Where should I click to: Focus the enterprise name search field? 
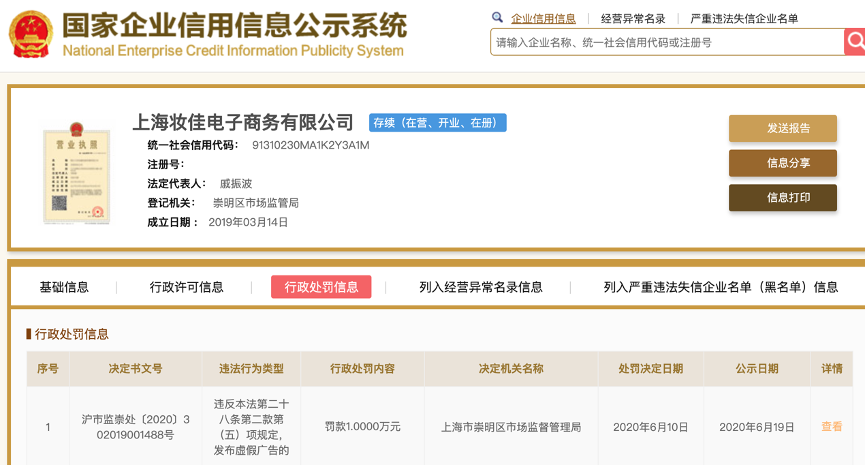[667, 42]
